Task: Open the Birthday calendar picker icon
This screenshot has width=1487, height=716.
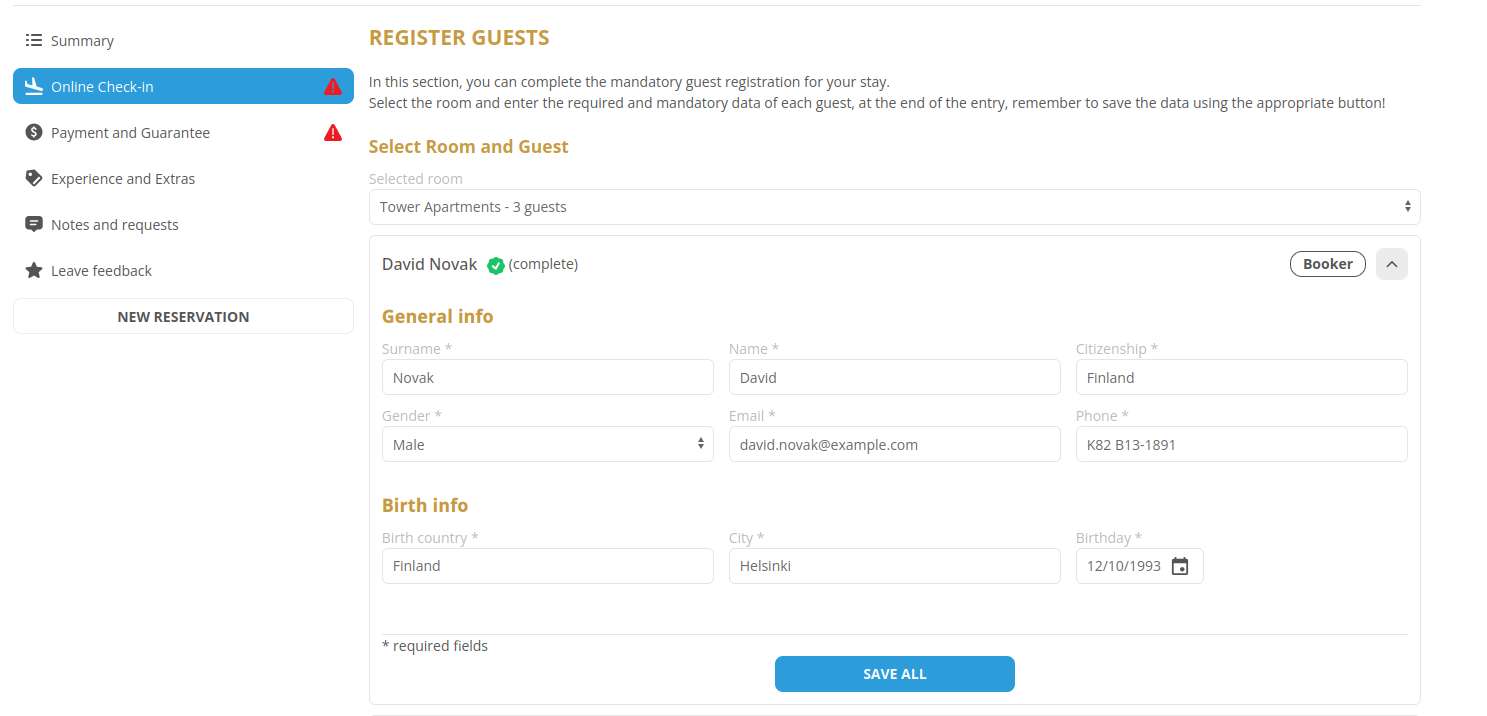Action: (1180, 566)
